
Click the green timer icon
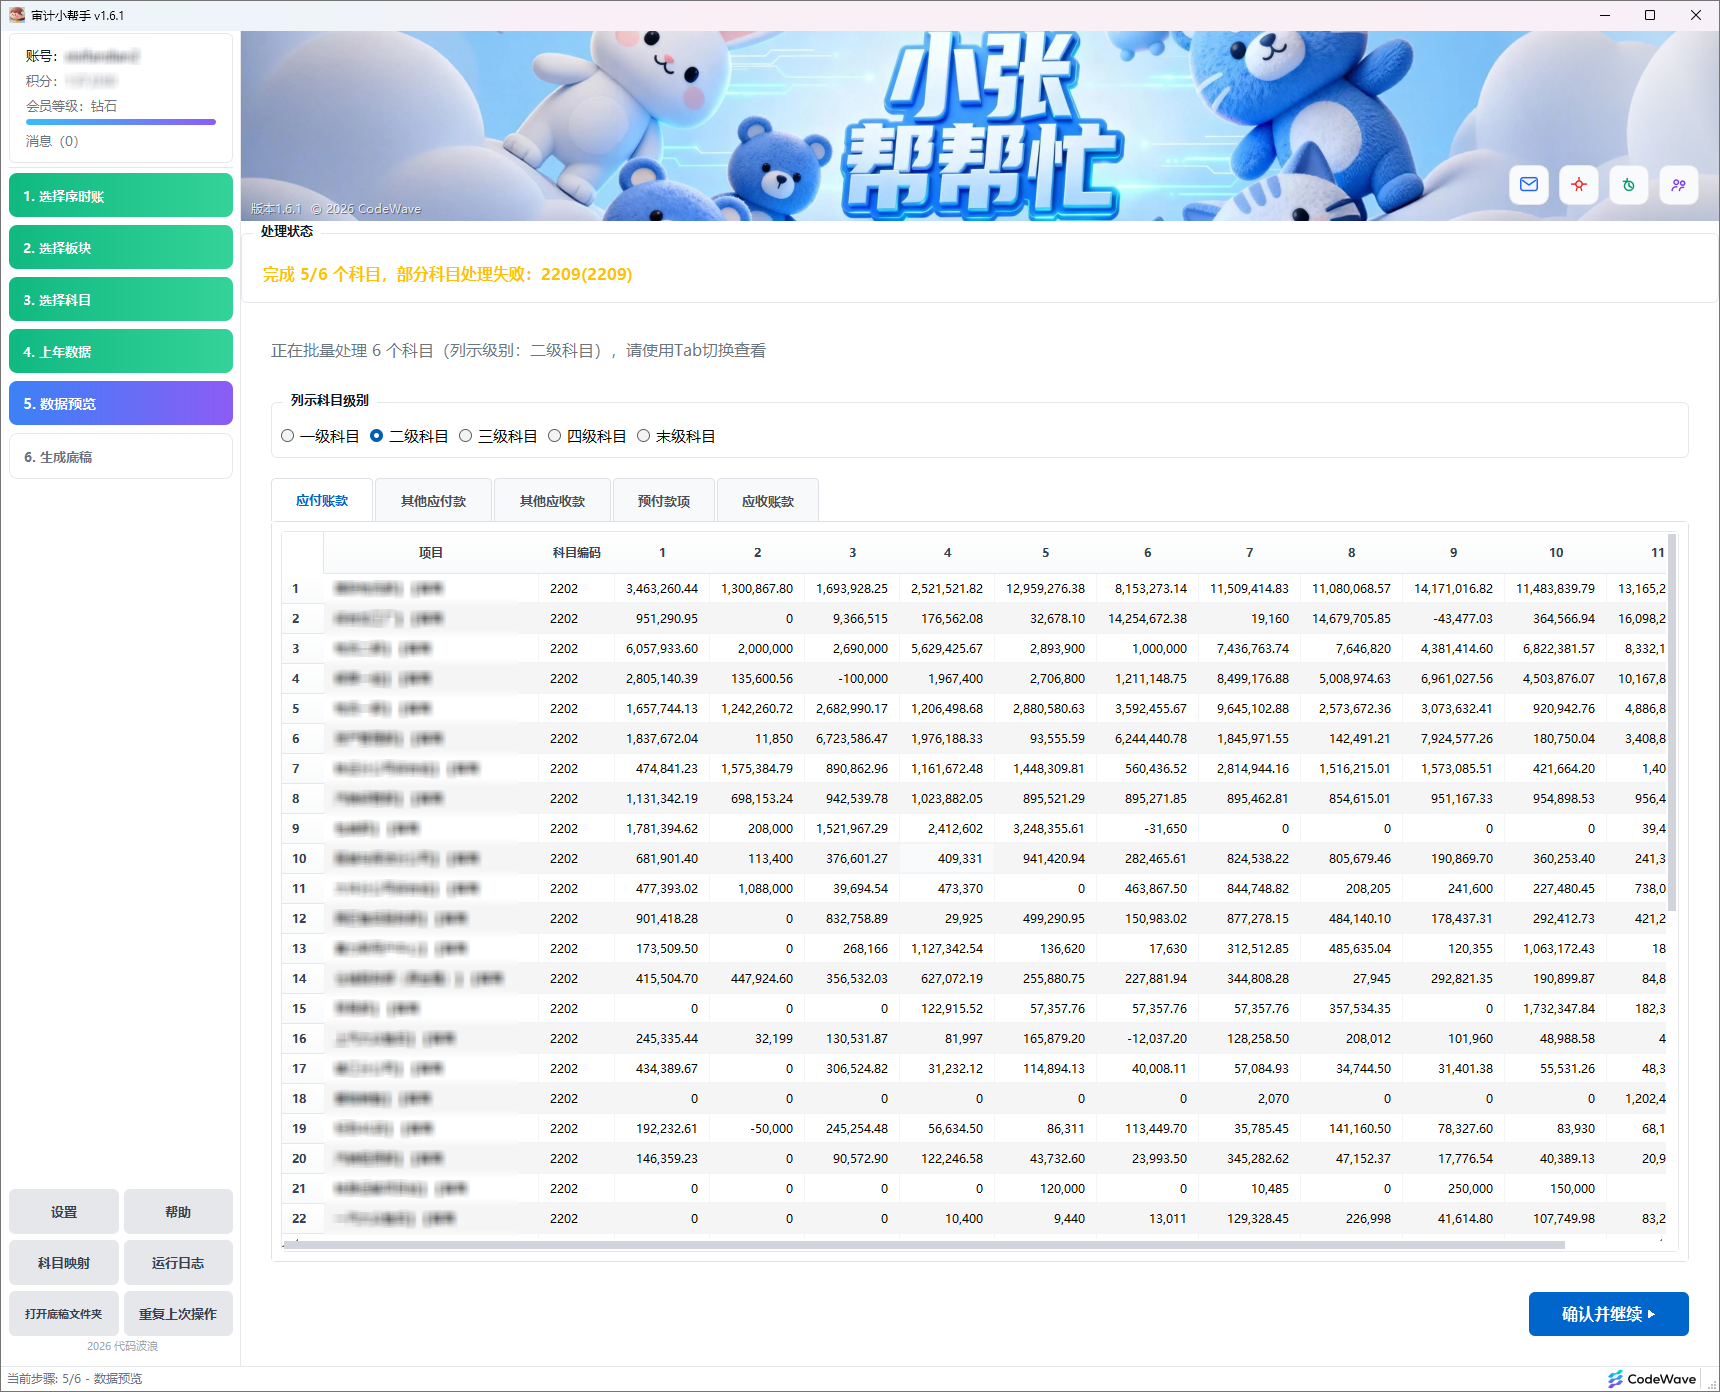tap(1628, 185)
